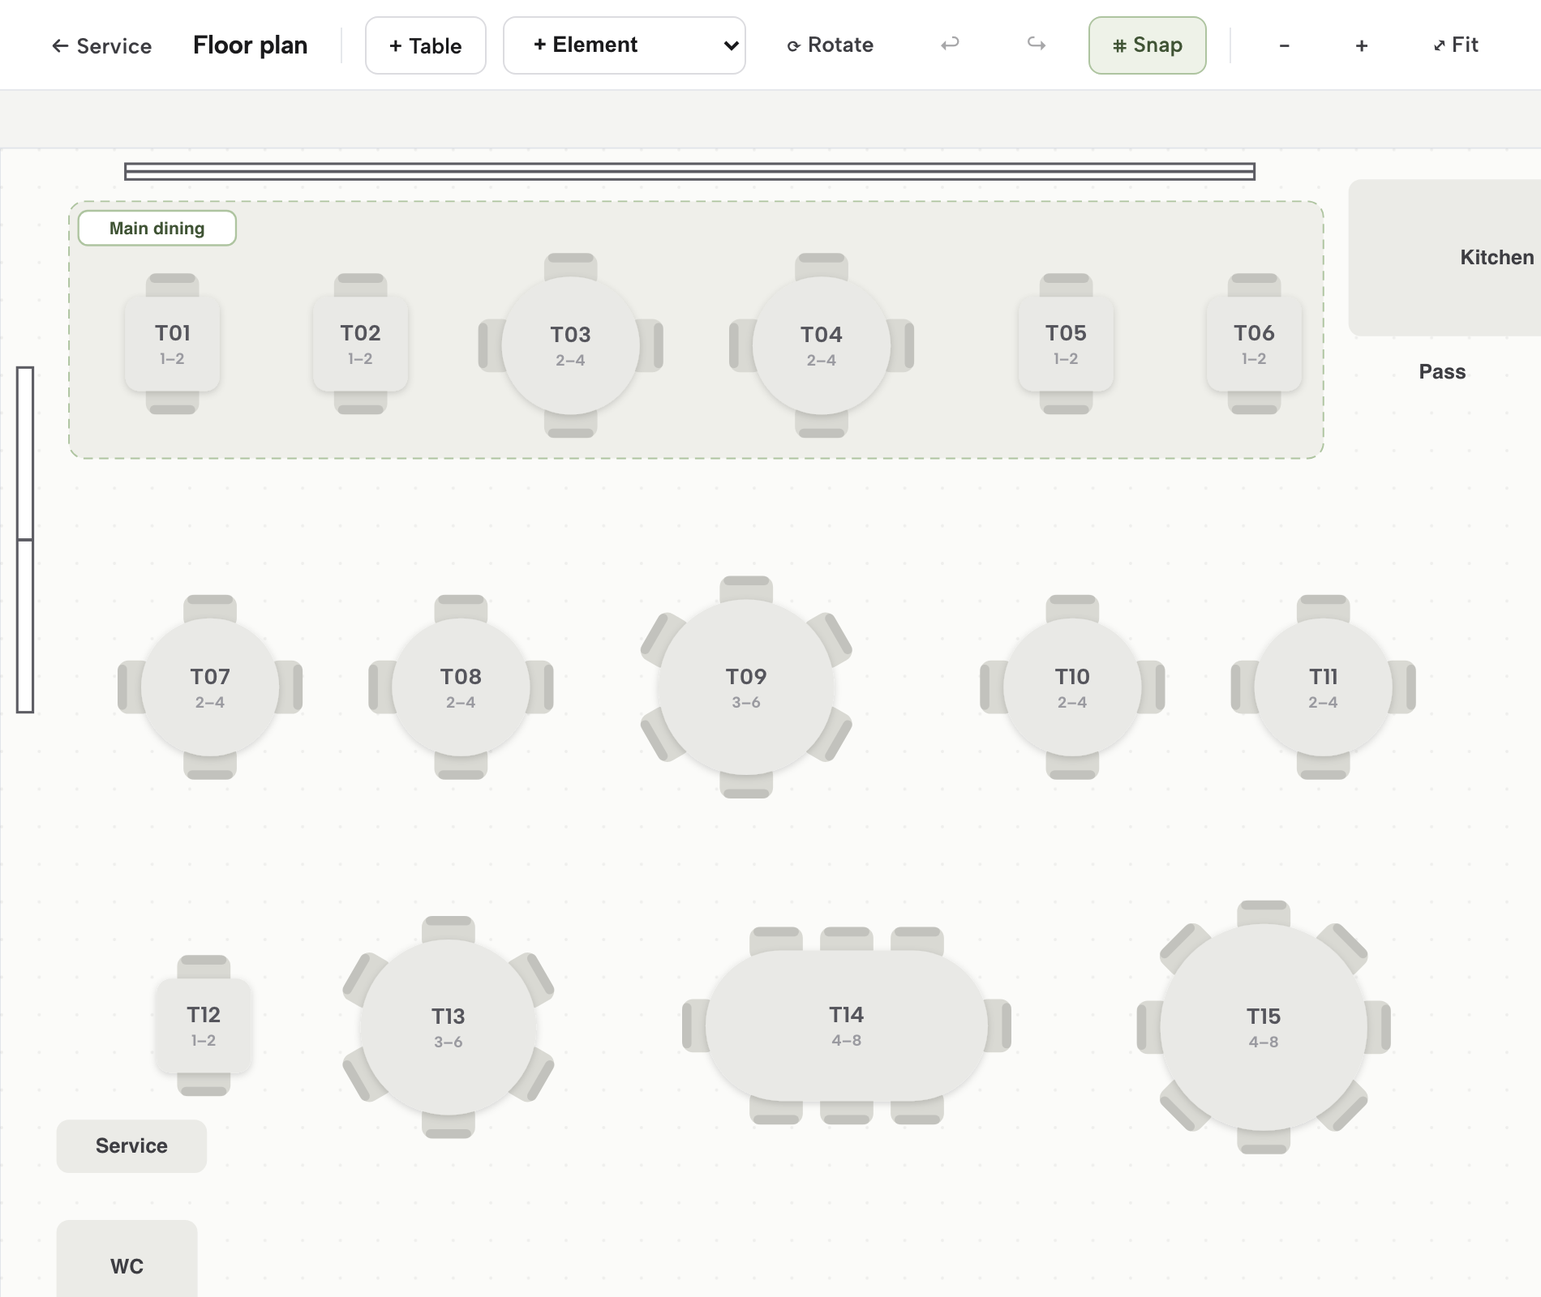Add a new table with + Table

click(x=425, y=46)
